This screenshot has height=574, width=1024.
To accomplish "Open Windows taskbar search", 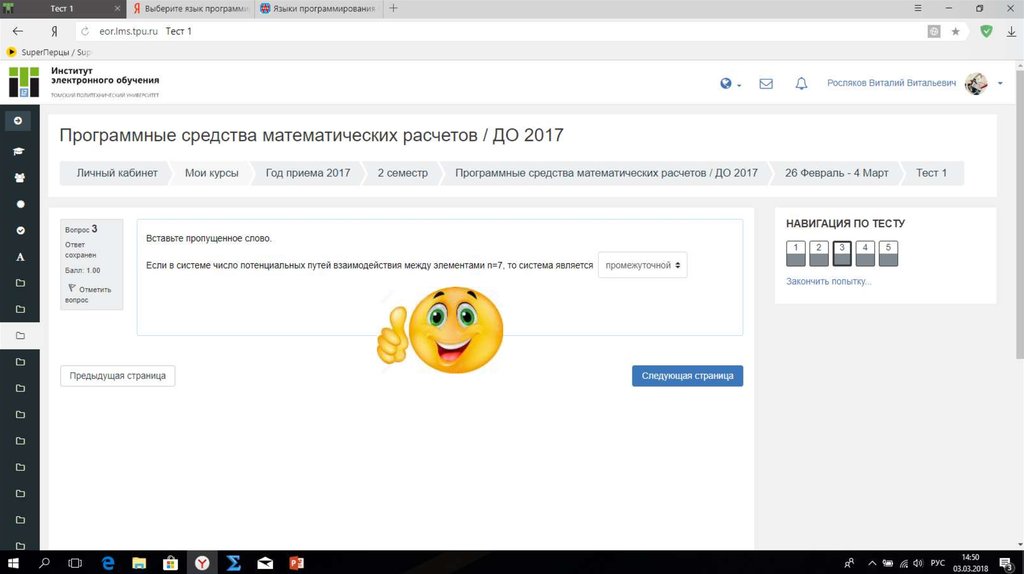I will pyautogui.click(x=44, y=563).
